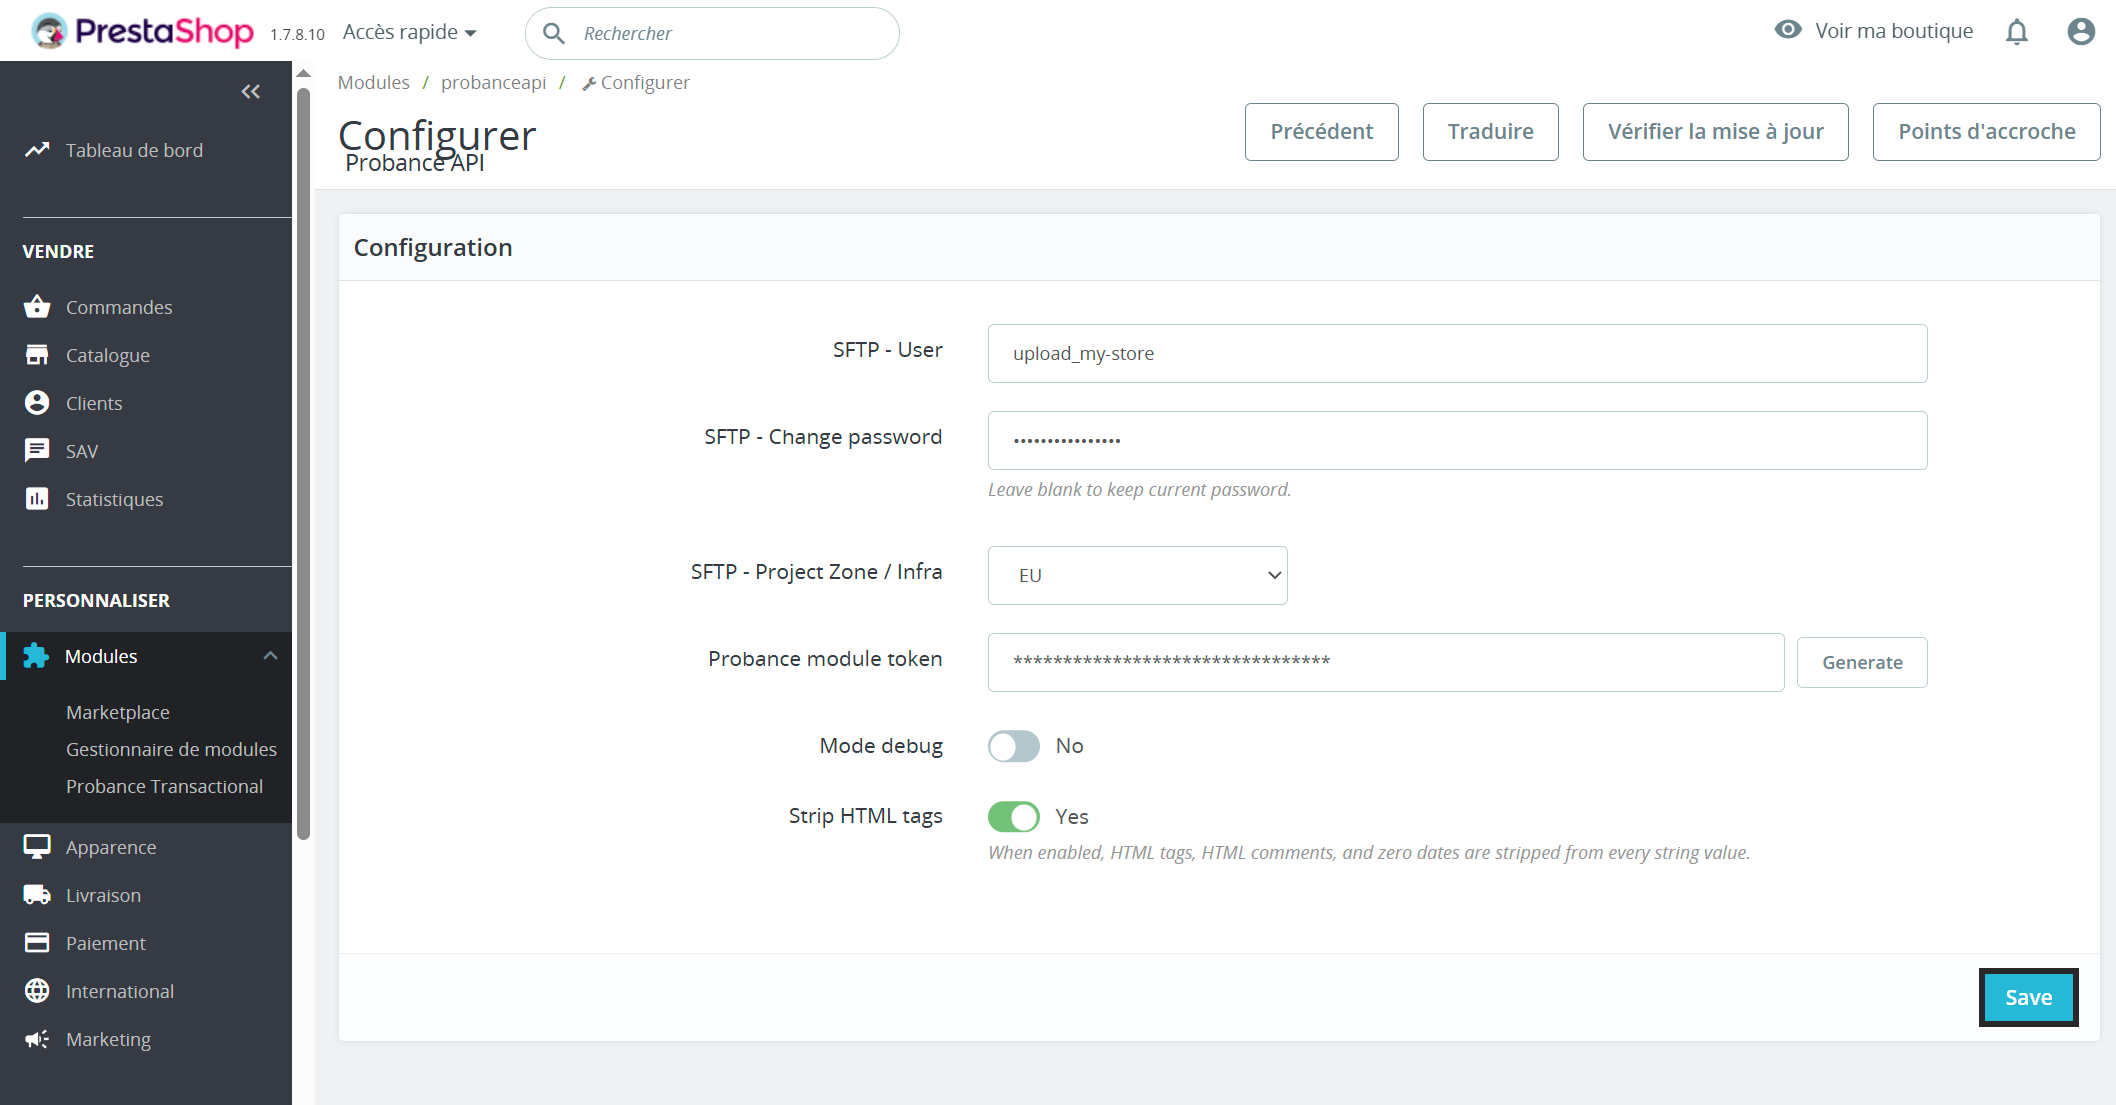
Task: Collapse the sidebar with the double-chevron icon
Action: click(x=251, y=92)
